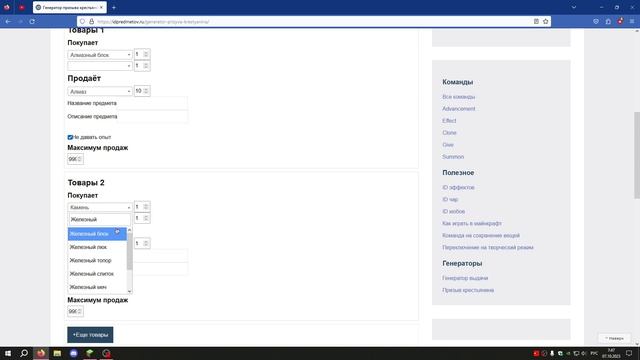
Task: Click the +Еще товары button
Action: (x=90, y=335)
